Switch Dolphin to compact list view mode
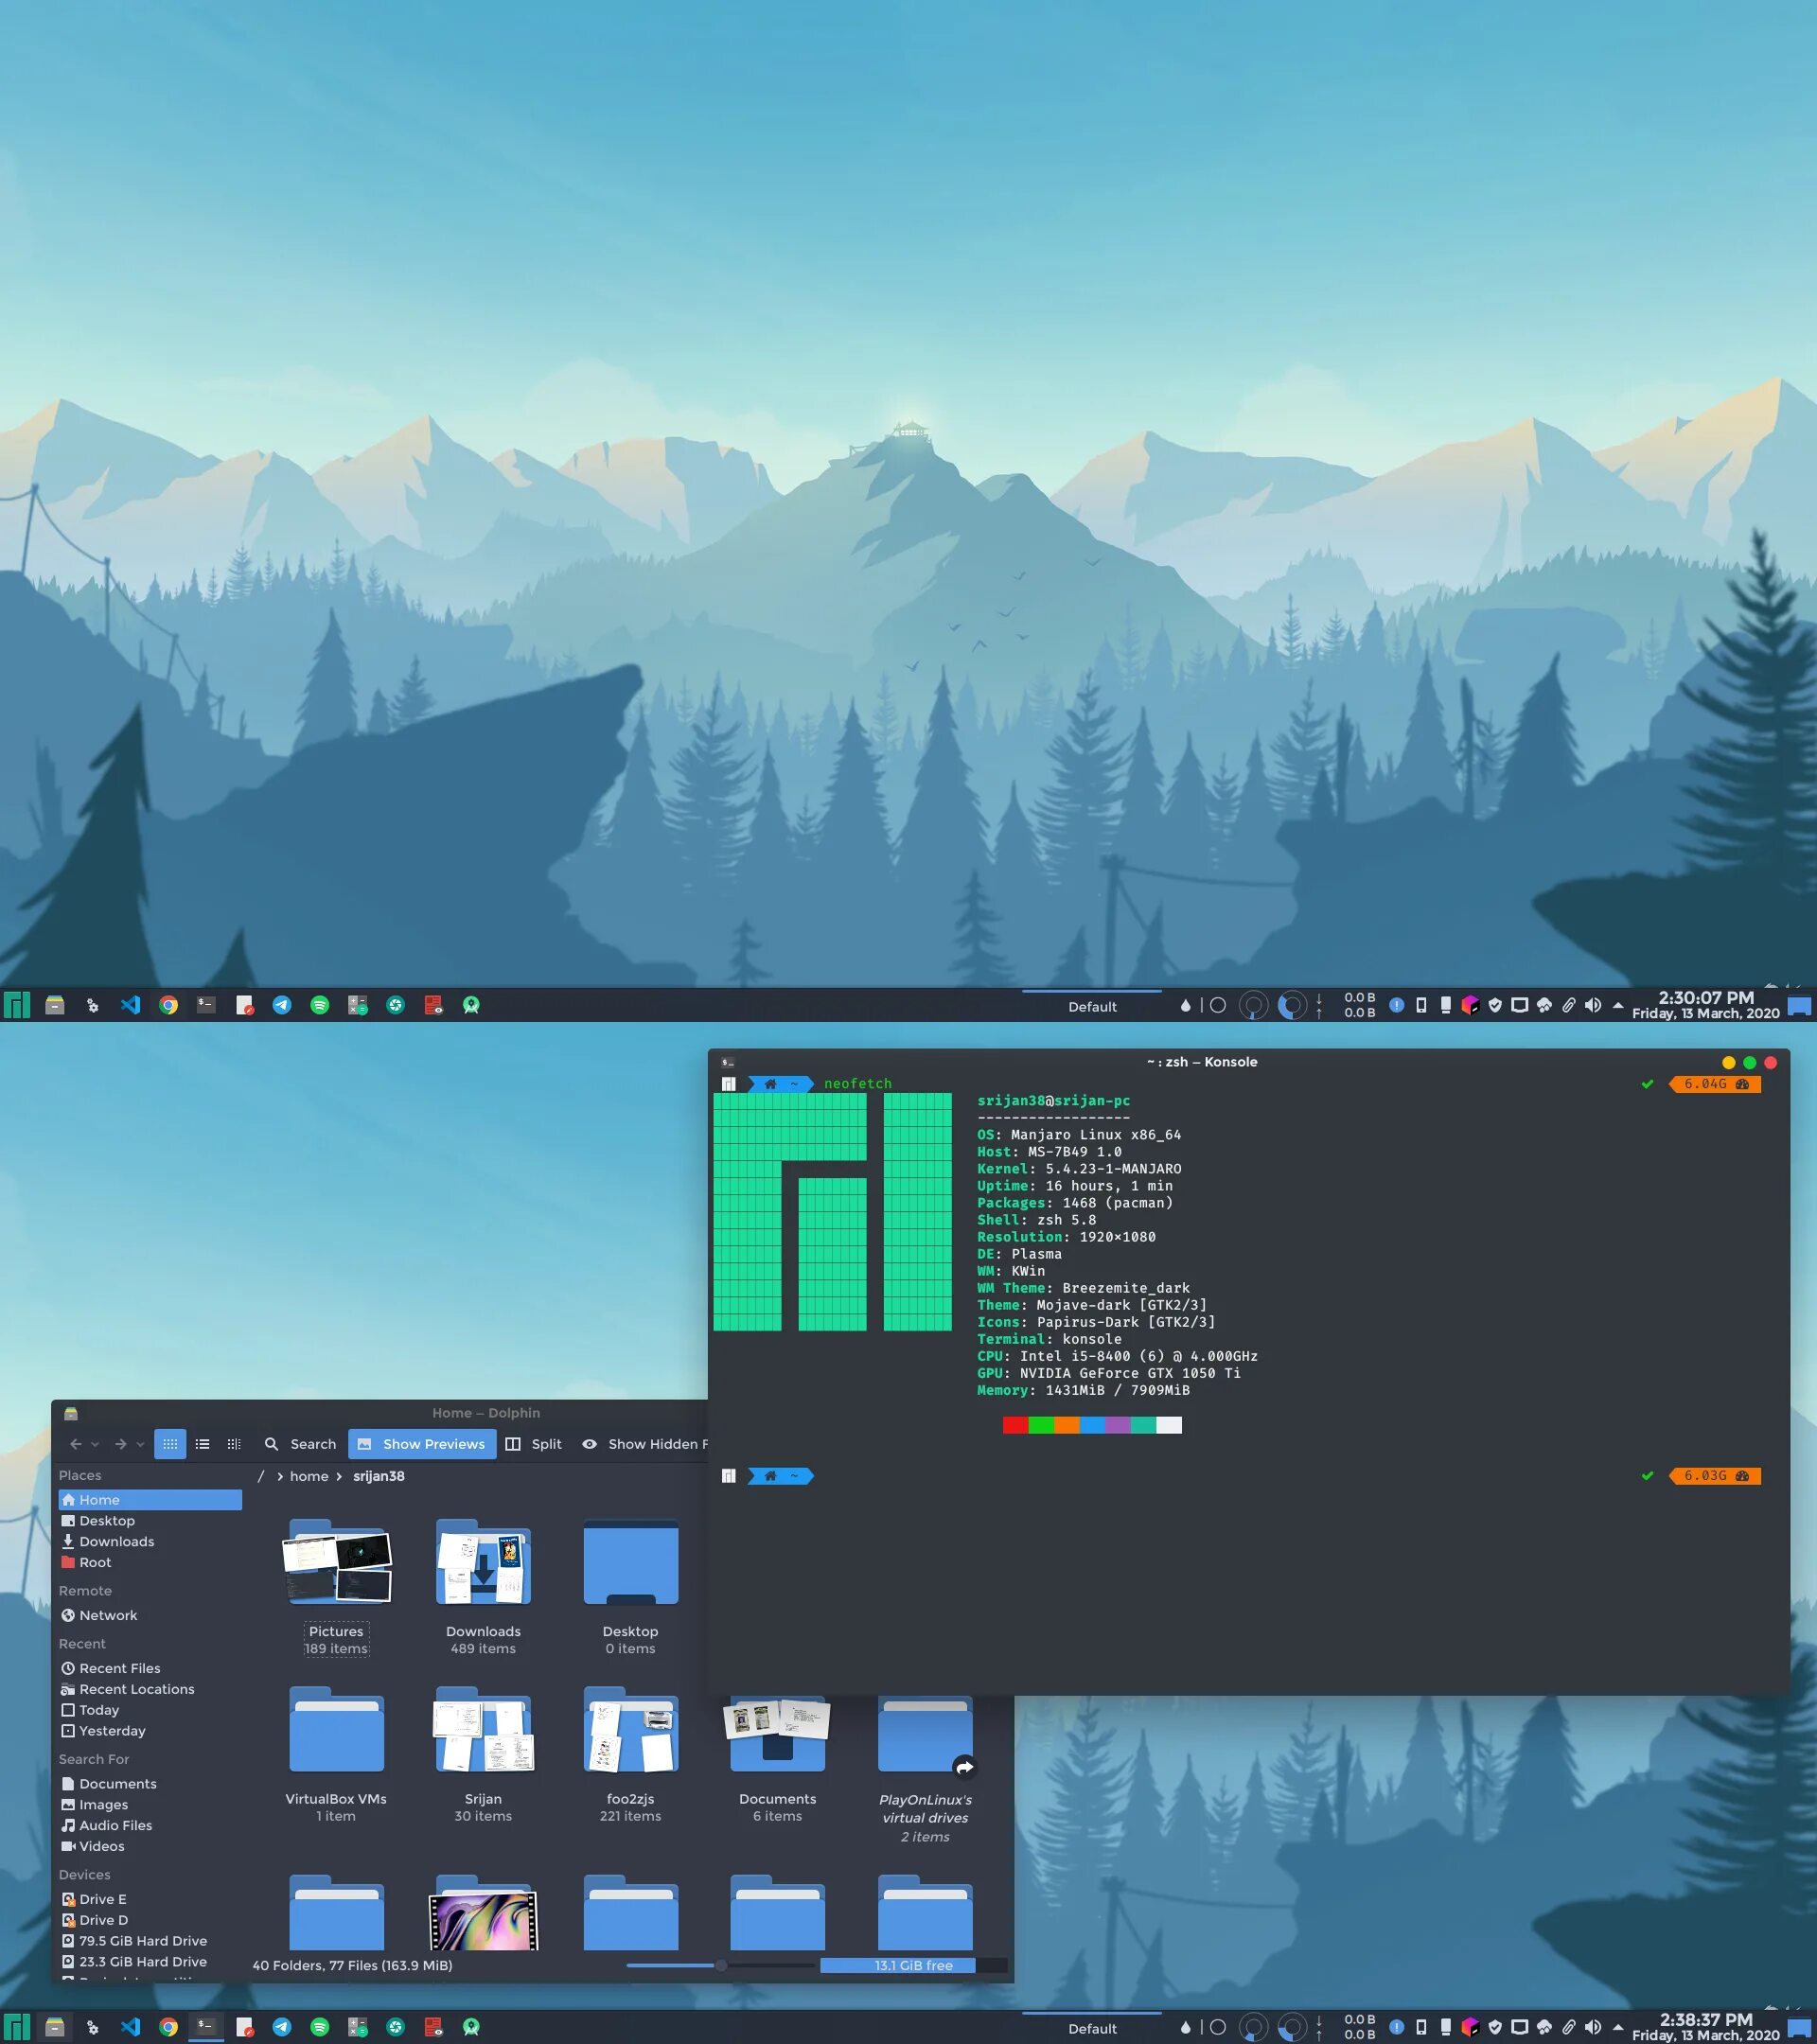The image size is (1817, 2044). [202, 1444]
